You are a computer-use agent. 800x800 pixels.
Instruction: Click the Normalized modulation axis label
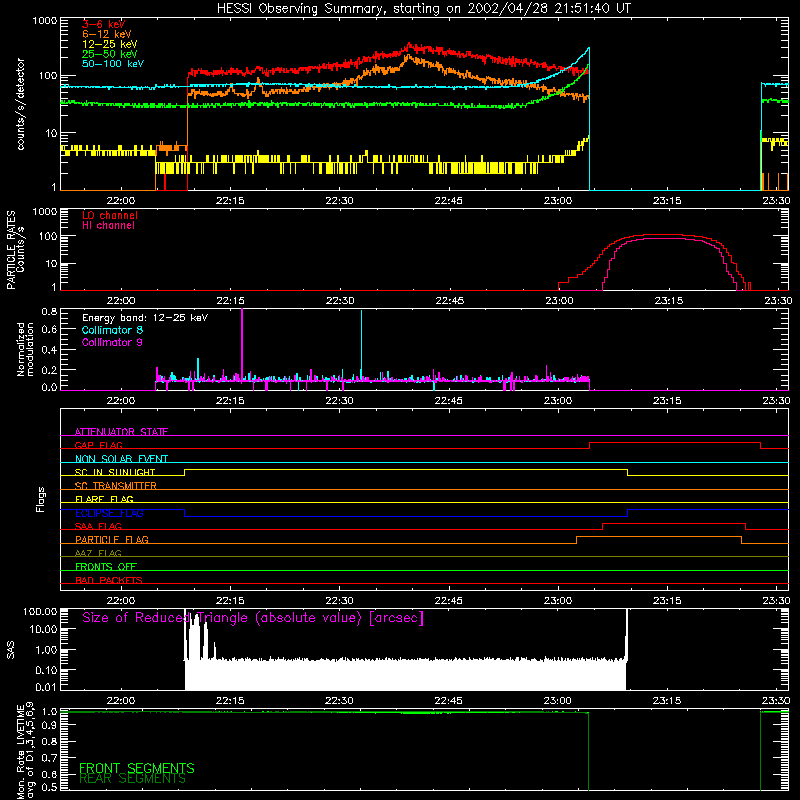tap(25, 349)
